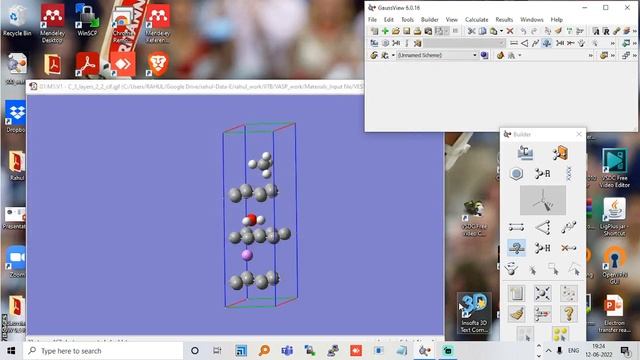This screenshot has height=360, width=640.
Task: Click the Save disk icon in GaussView toolbar
Action: coord(407,31)
